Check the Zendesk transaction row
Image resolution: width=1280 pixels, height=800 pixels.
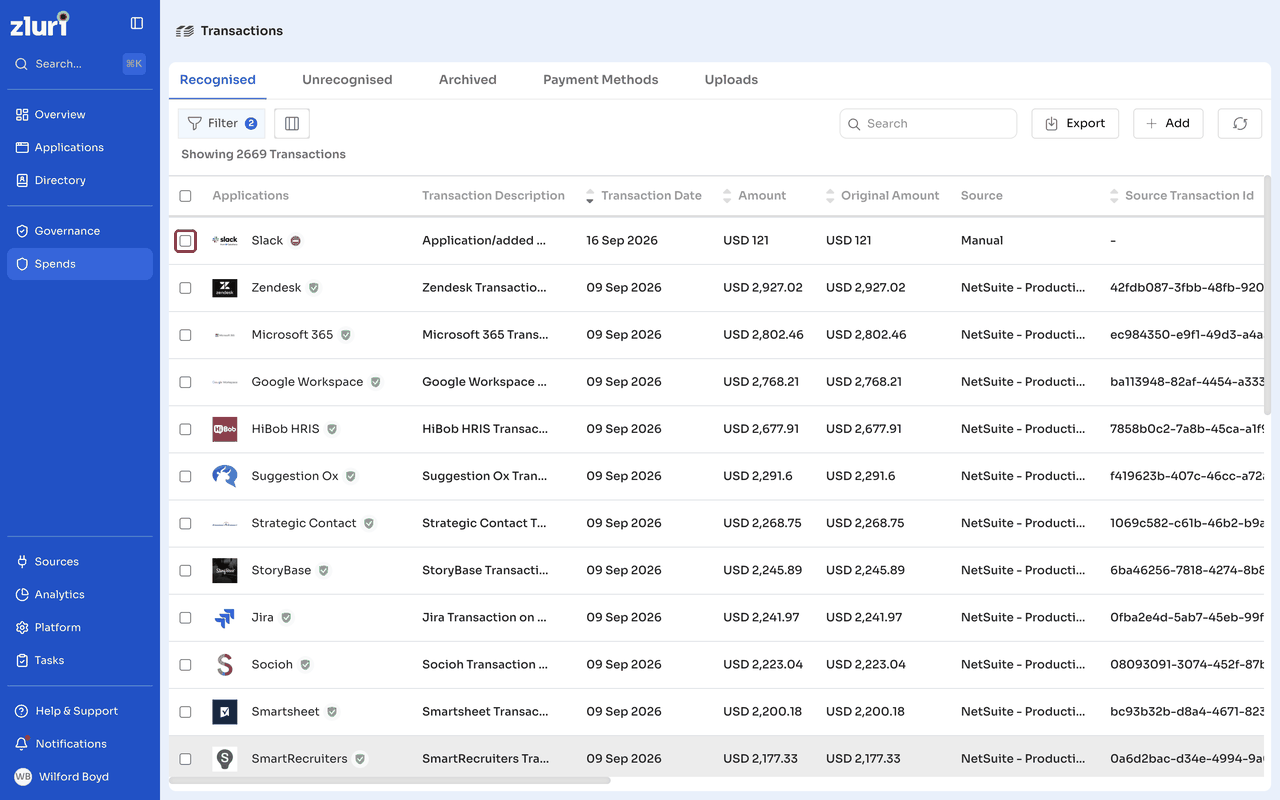185,288
